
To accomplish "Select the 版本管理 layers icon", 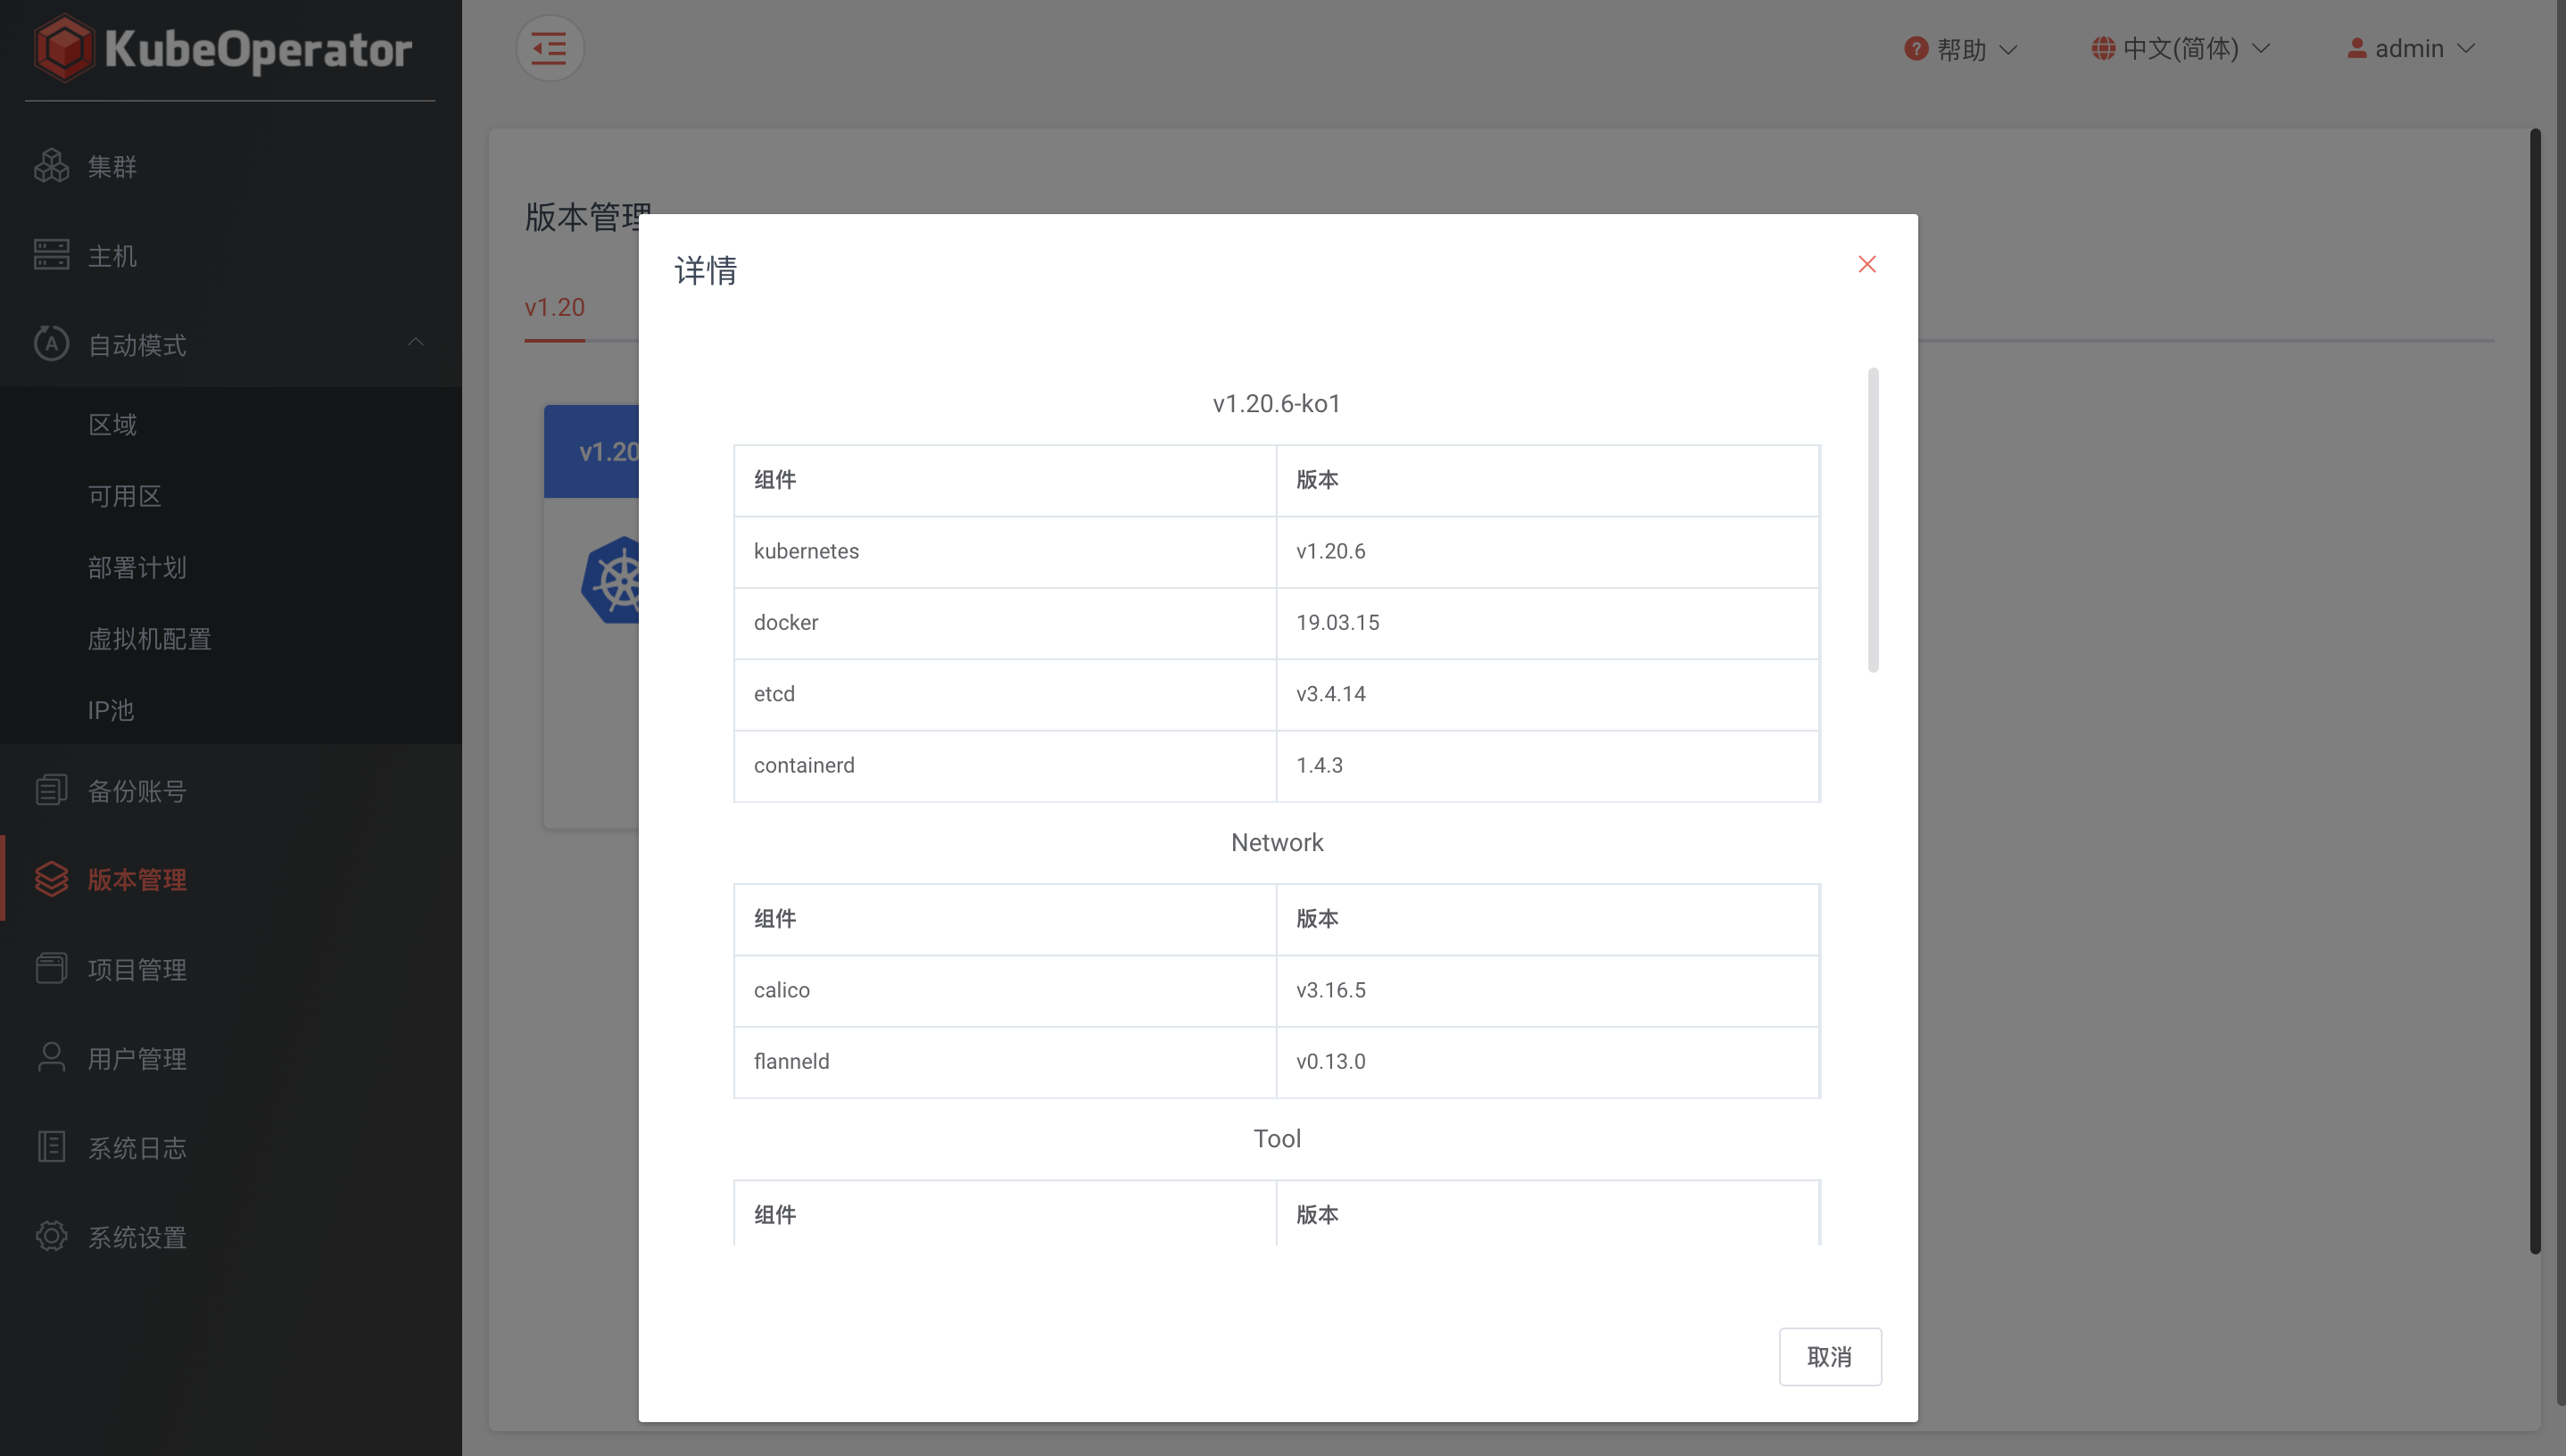I will [52, 879].
